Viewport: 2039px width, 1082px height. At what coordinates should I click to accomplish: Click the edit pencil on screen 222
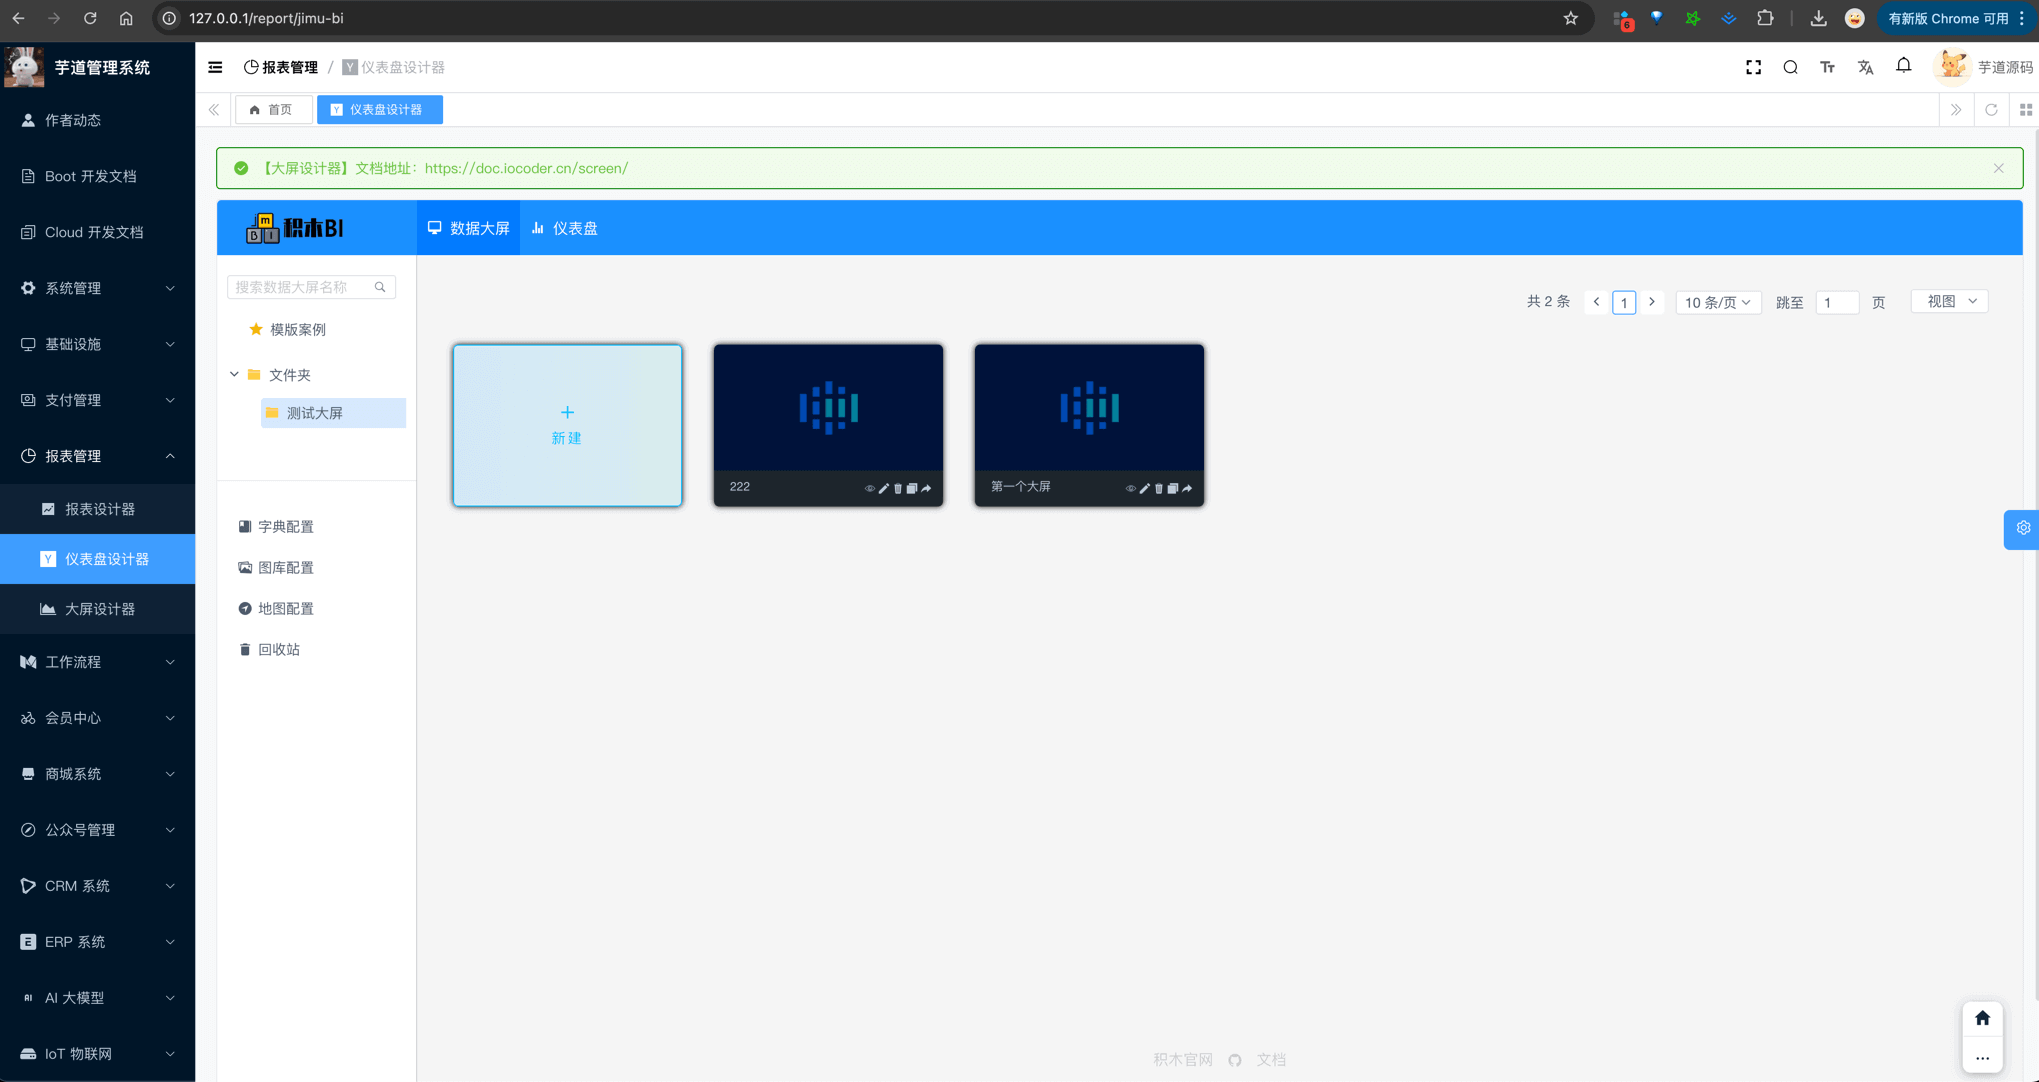tap(884, 489)
